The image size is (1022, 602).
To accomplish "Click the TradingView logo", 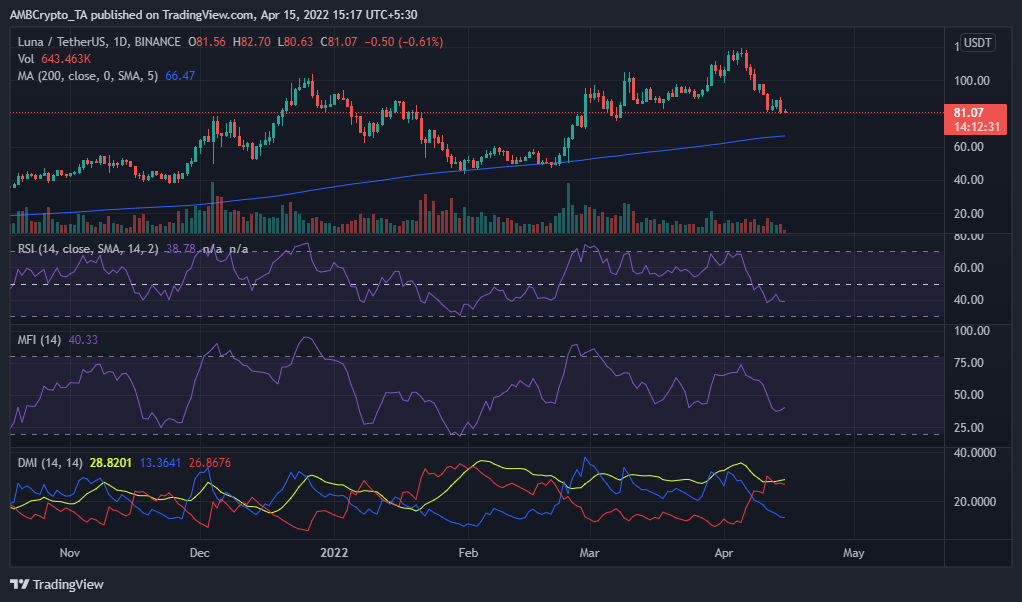I will click(x=57, y=584).
